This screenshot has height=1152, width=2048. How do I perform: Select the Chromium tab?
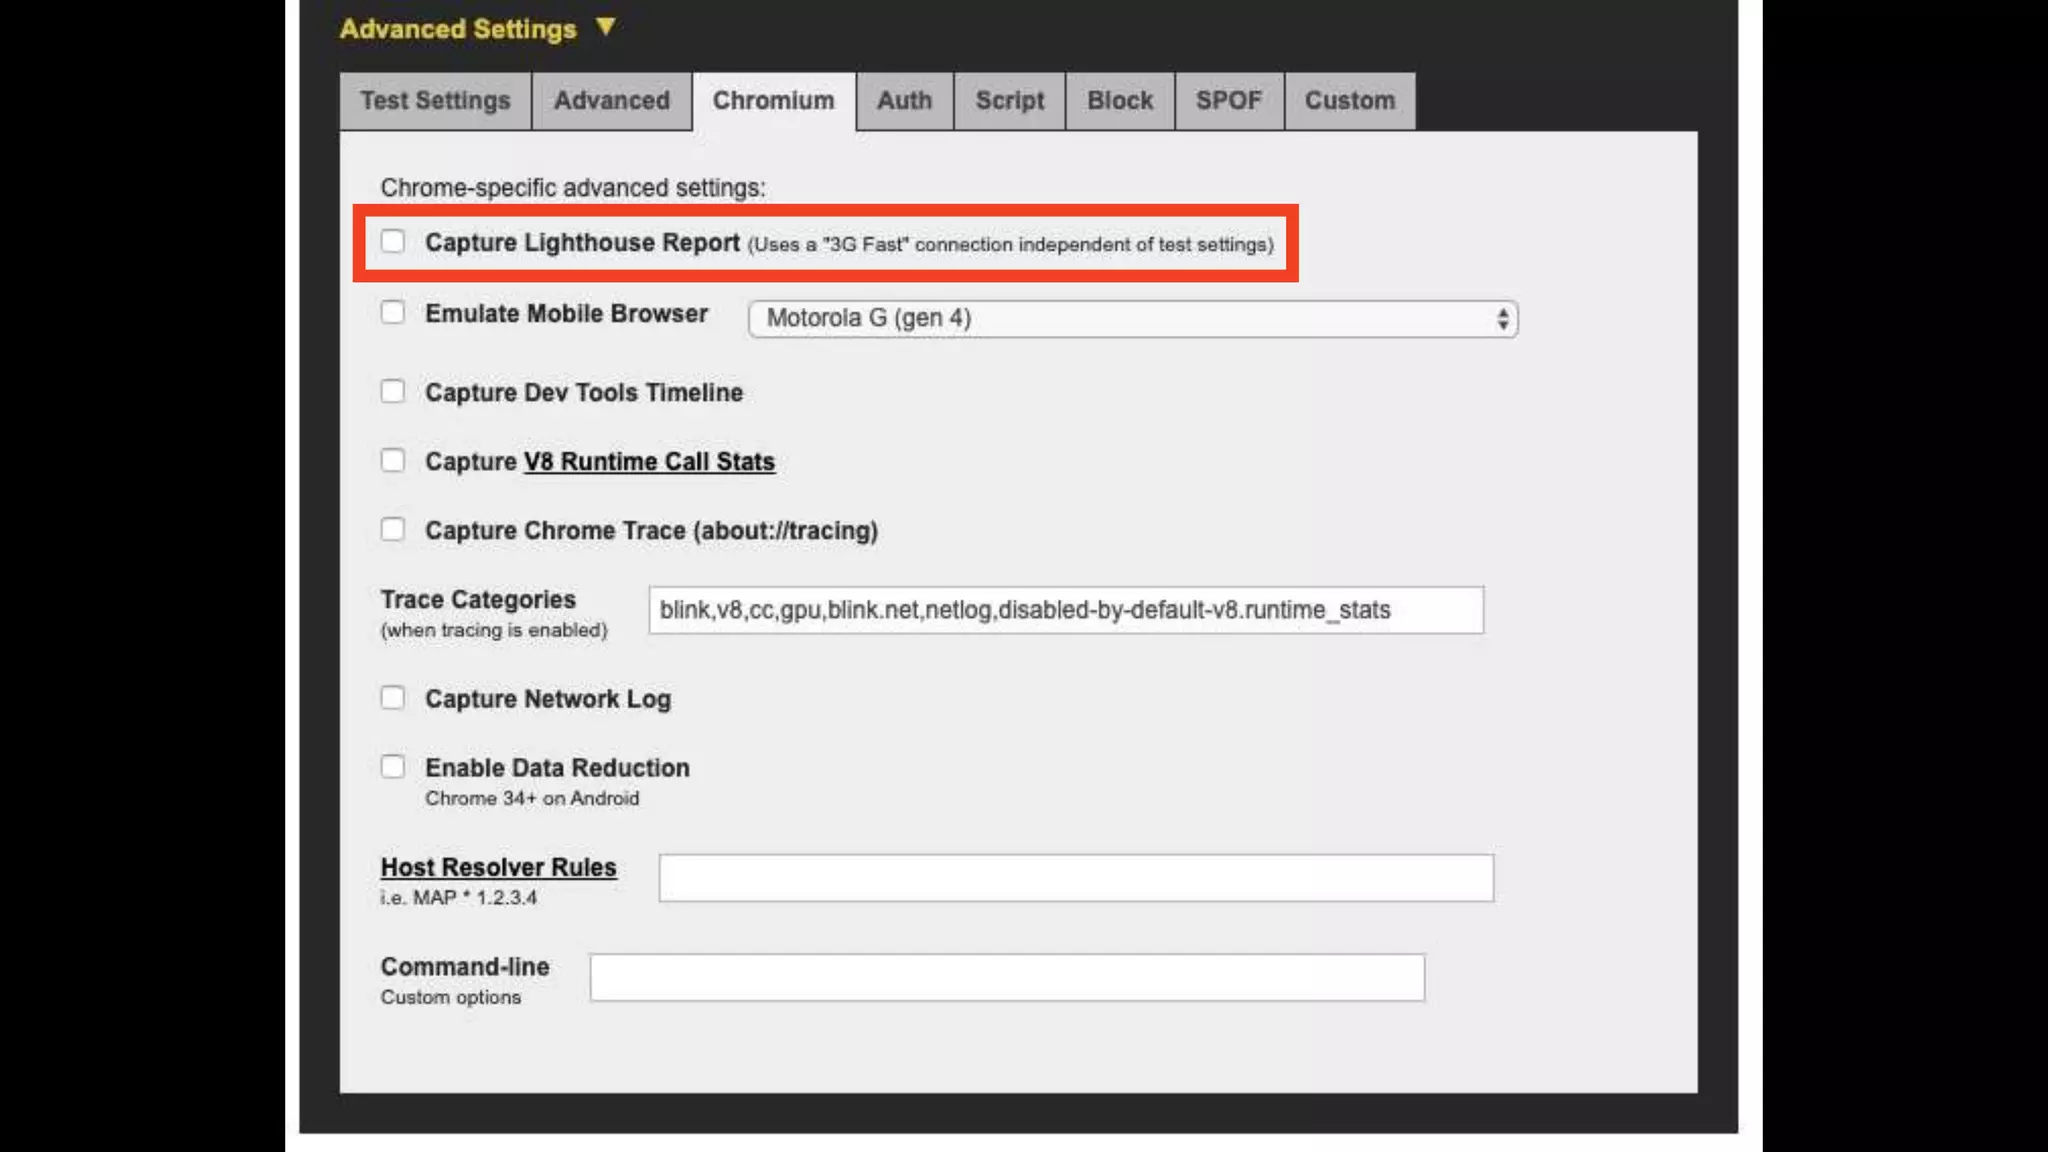click(x=773, y=101)
